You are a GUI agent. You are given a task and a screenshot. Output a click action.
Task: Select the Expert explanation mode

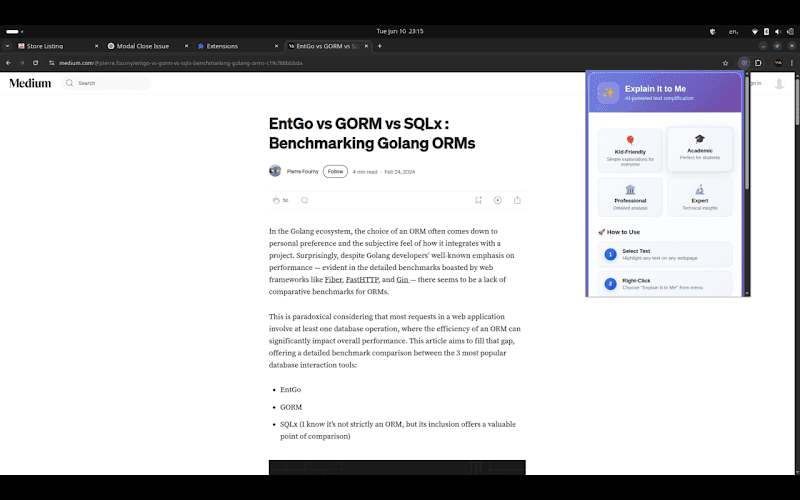click(x=699, y=197)
